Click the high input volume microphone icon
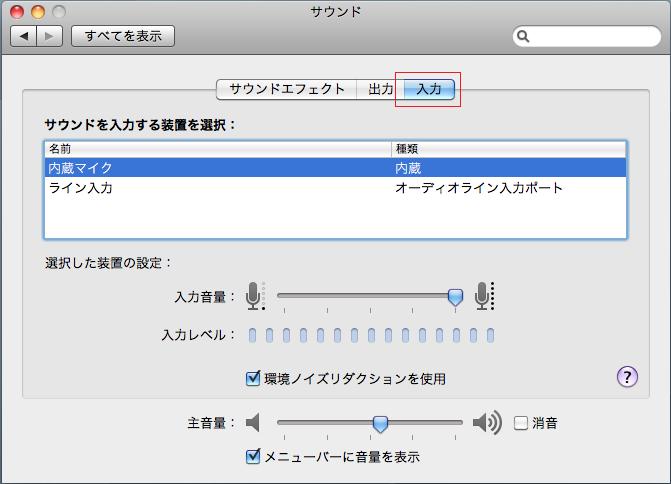Screen dimensions: 671x484 [x=484, y=296]
